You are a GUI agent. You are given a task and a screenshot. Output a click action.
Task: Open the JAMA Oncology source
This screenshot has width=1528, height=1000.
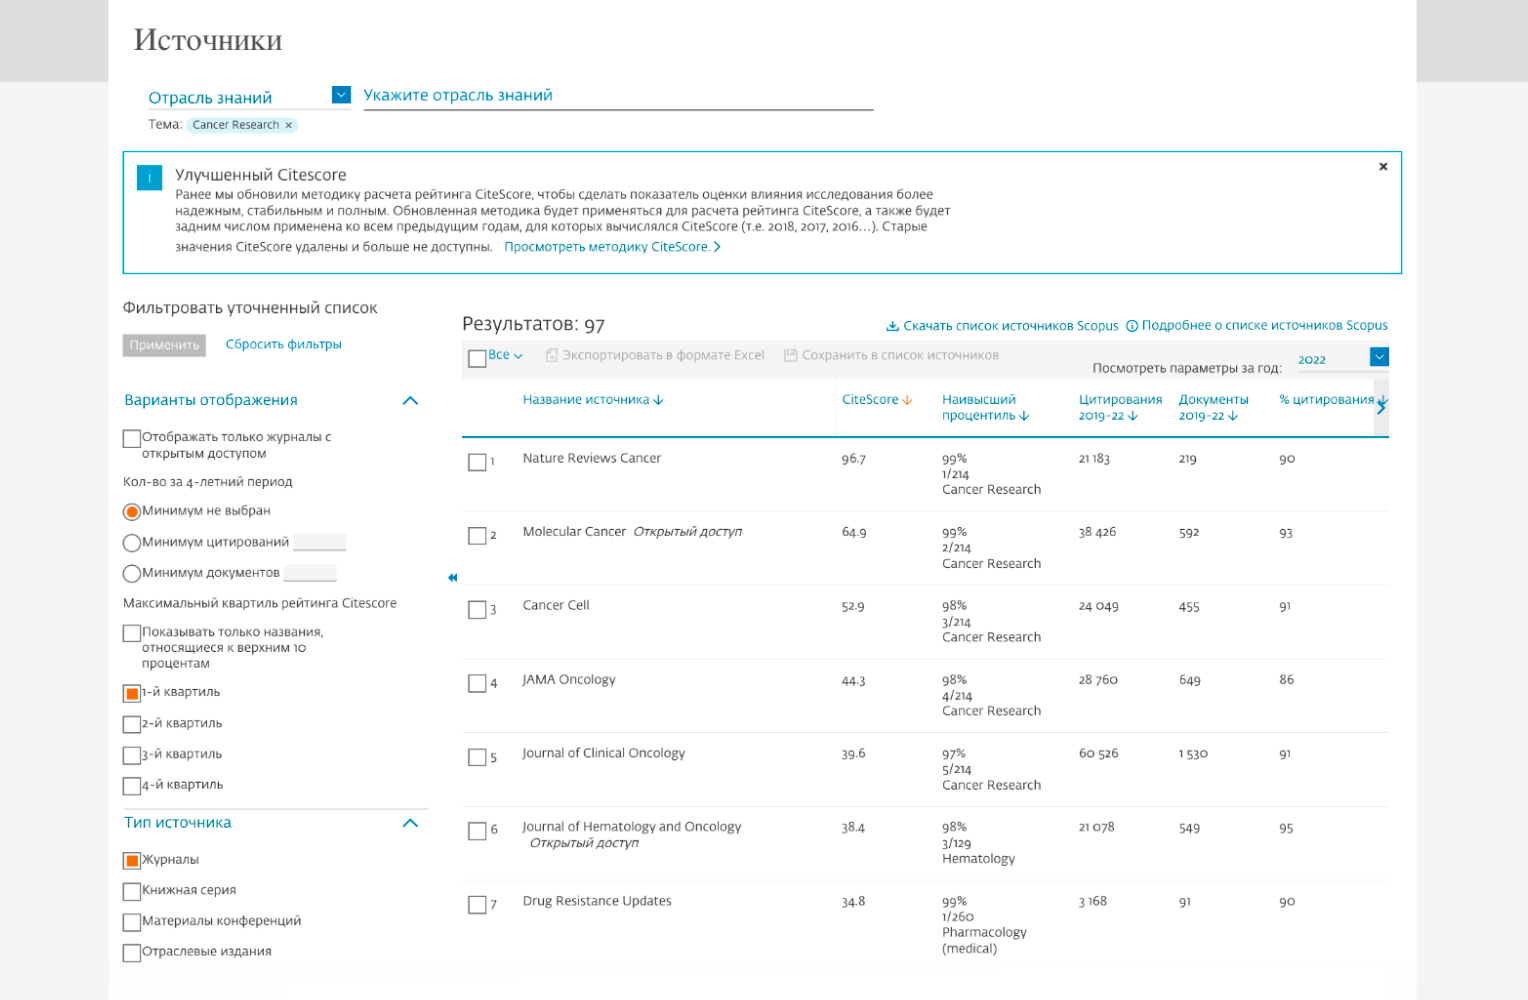(x=569, y=680)
